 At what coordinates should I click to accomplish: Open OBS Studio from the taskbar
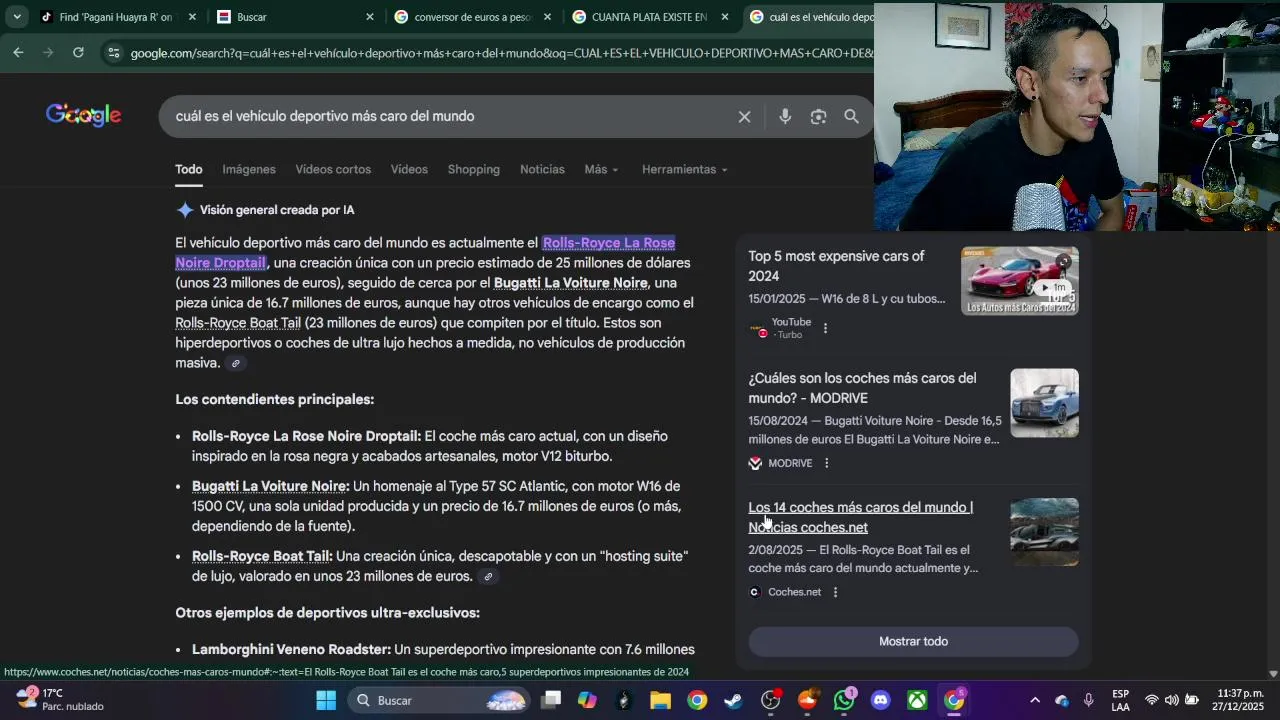pos(770,700)
